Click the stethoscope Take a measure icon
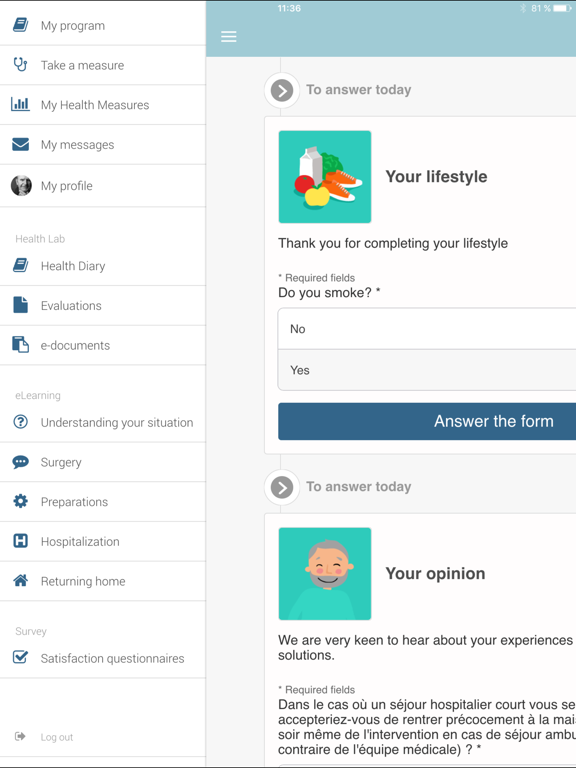The image size is (576, 768). point(20,65)
